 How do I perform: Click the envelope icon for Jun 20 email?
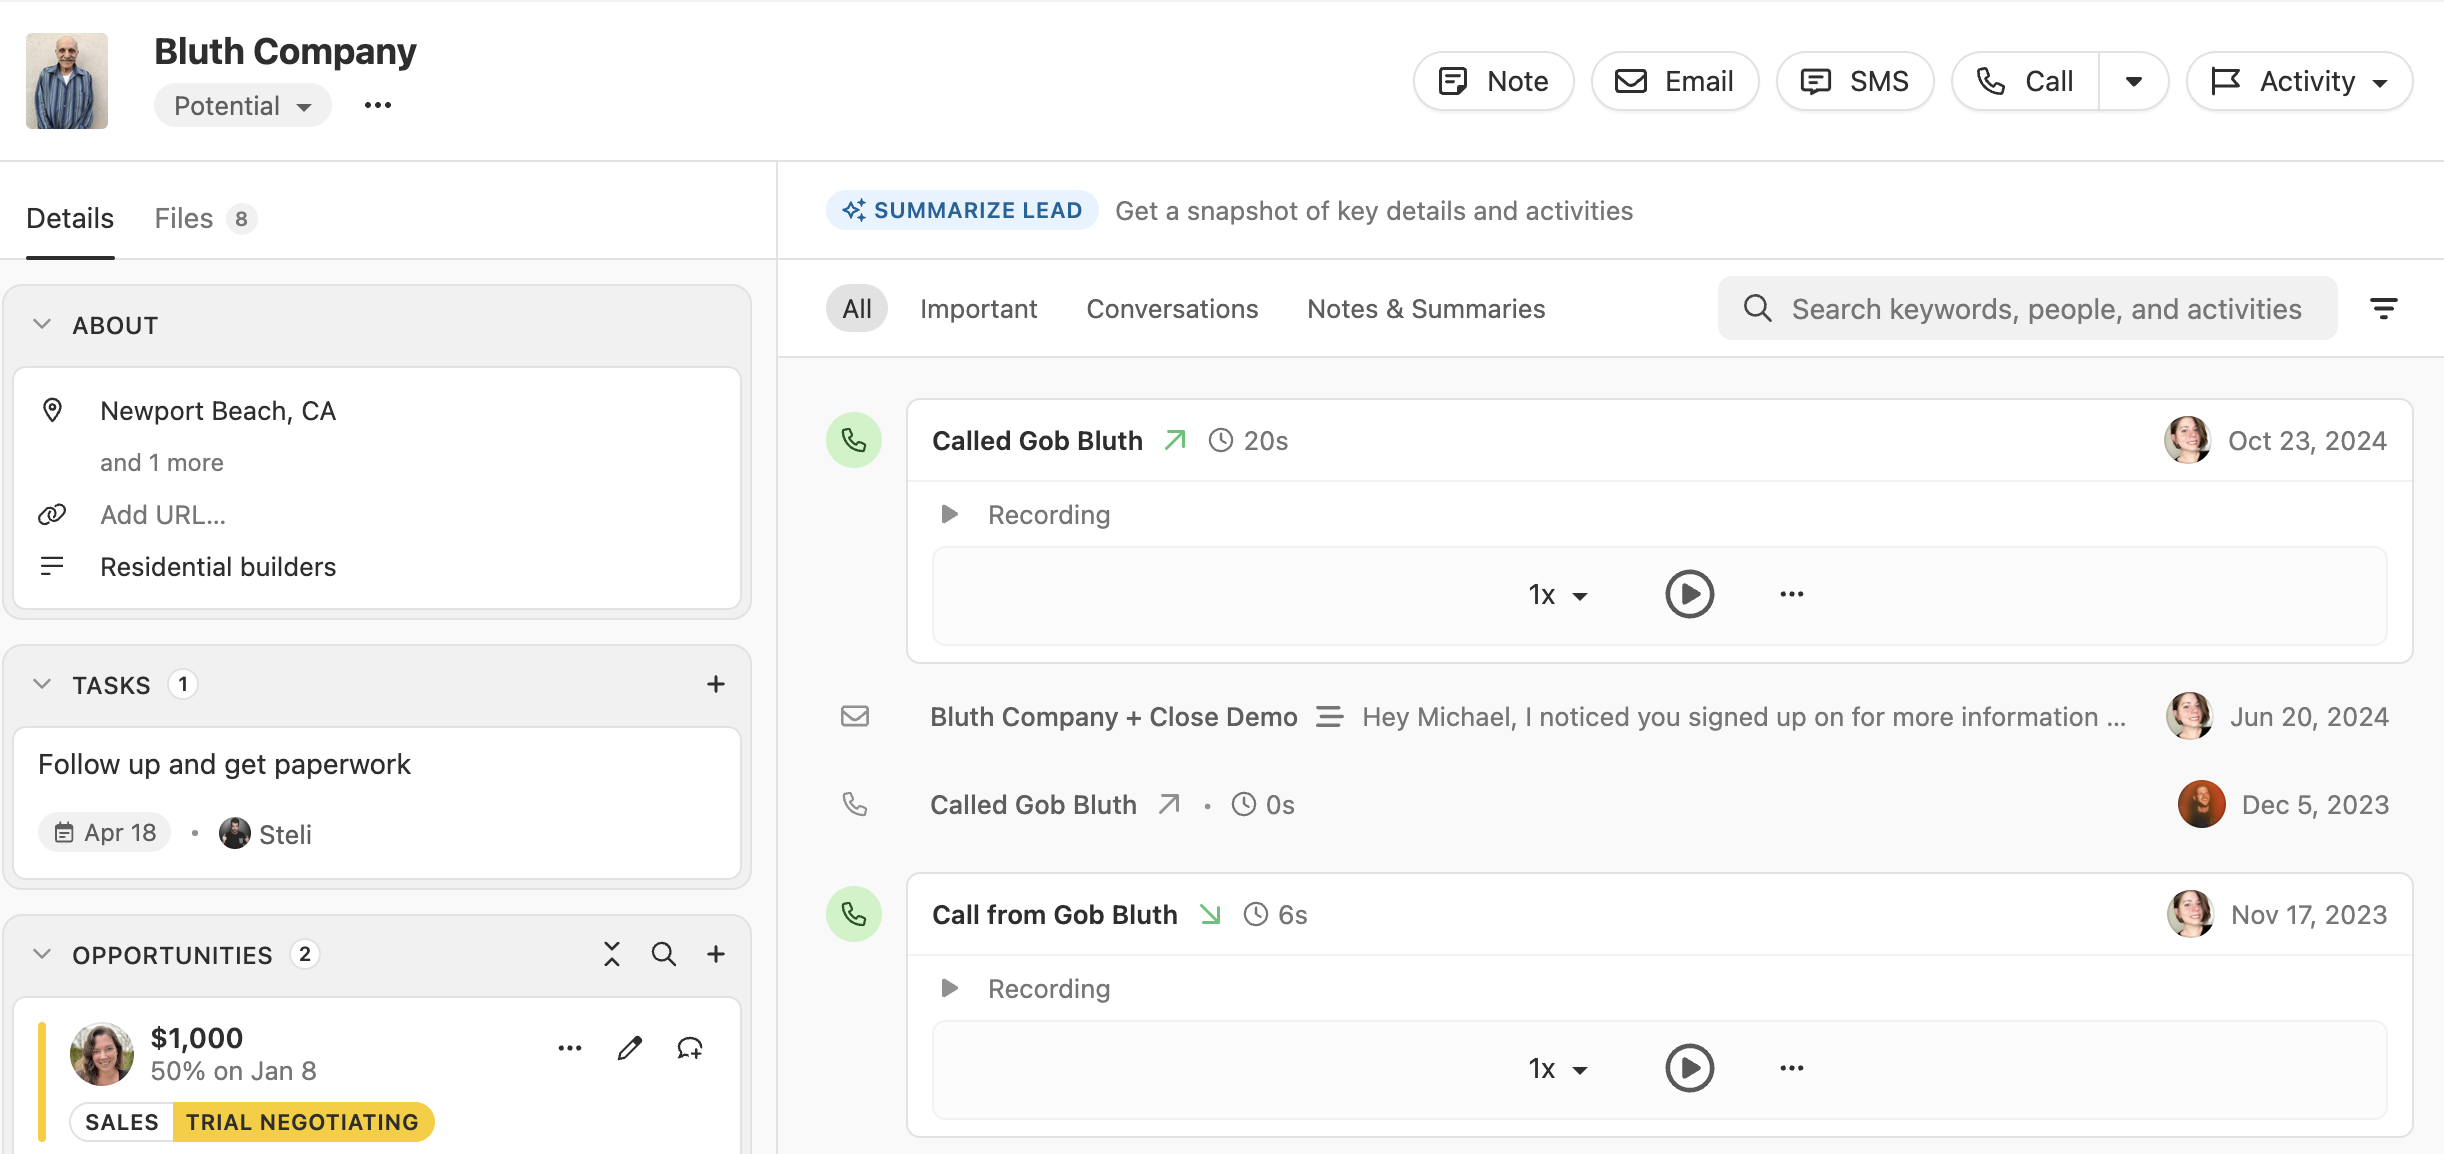(855, 716)
